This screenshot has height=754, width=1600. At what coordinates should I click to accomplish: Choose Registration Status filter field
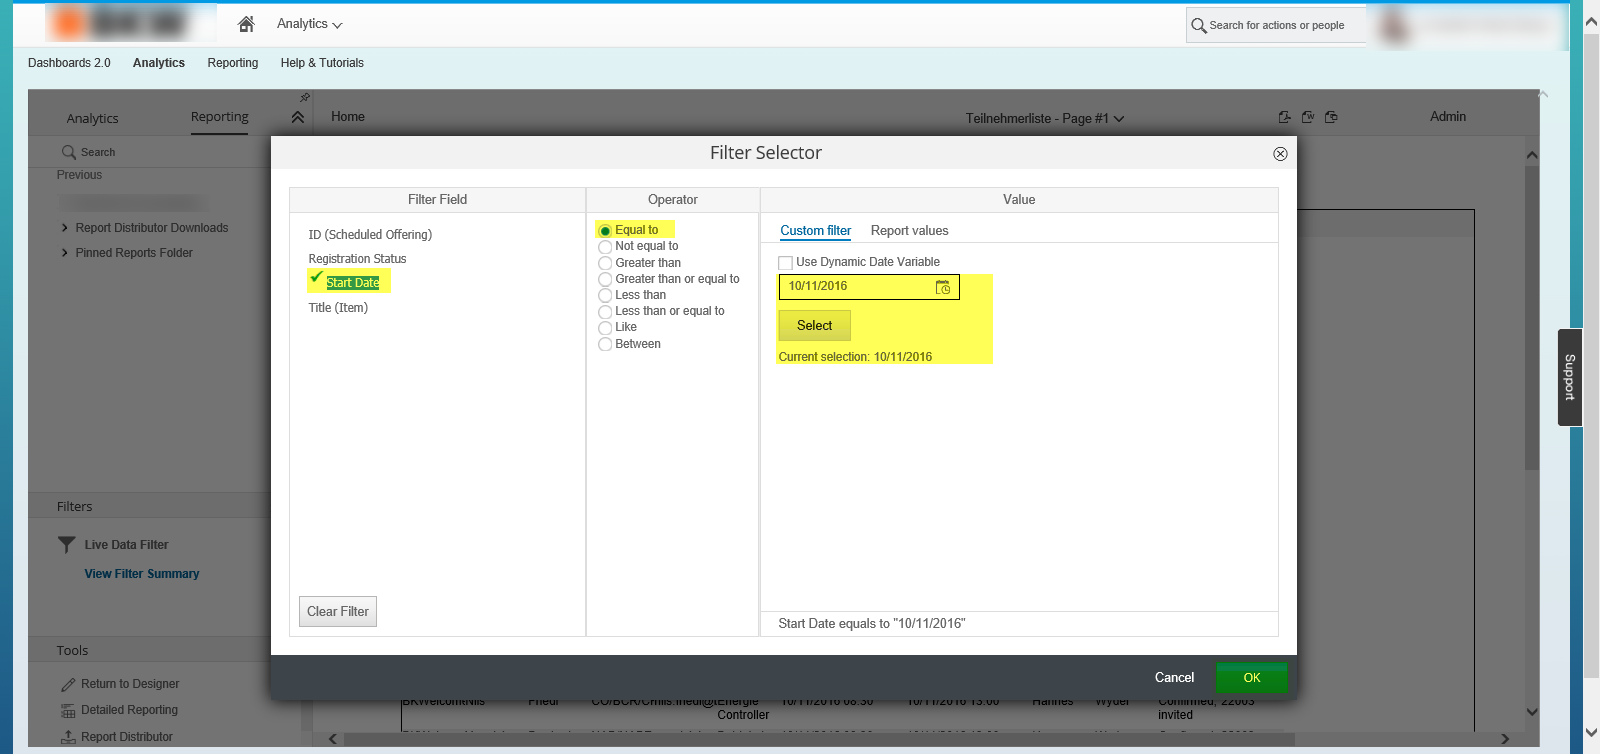pyautogui.click(x=357, y=259)
